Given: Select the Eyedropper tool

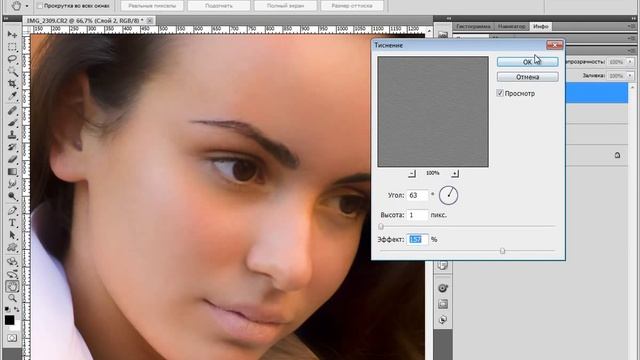Looking at the screenshot, I should (x=12, y=96).
